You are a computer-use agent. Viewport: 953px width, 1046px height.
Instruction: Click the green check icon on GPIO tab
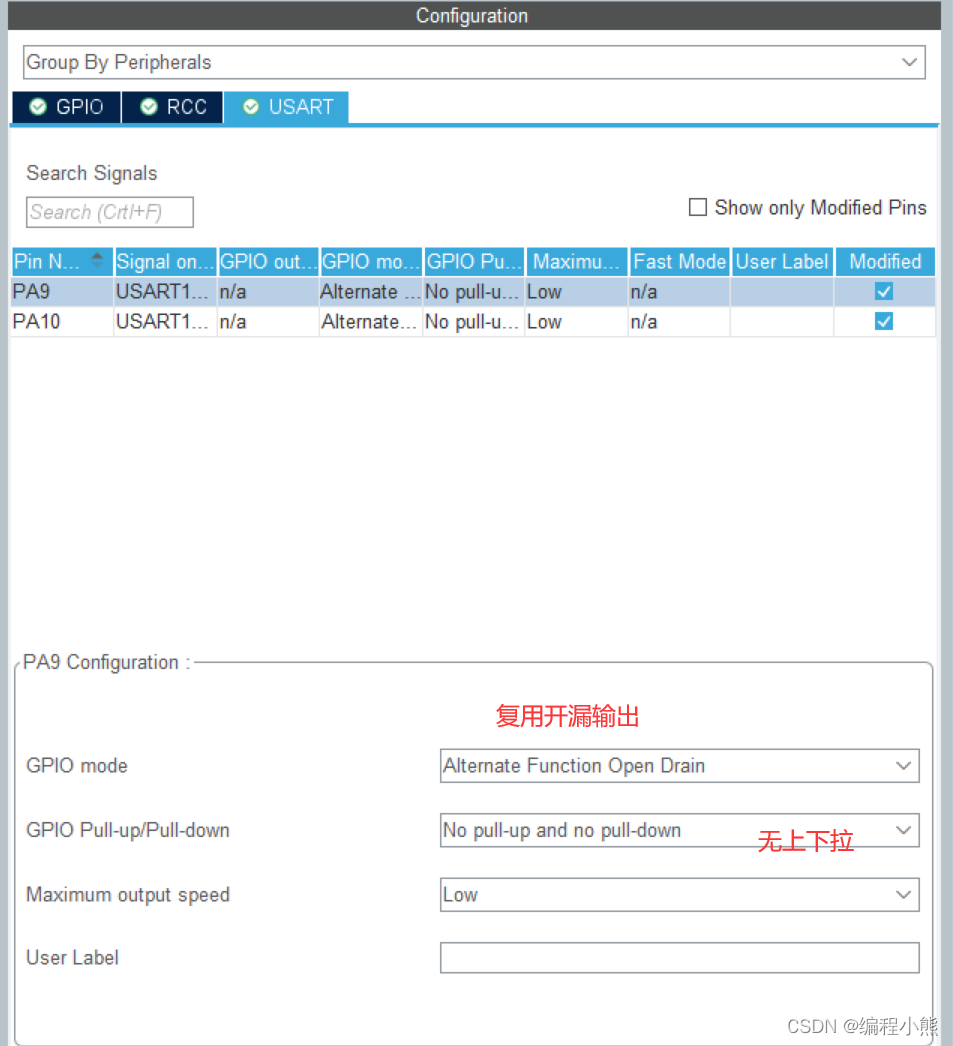pos(38,107)
